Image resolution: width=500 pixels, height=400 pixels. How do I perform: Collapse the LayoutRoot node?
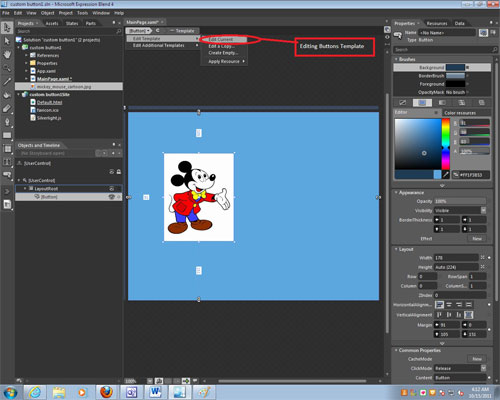pyautogui.click(x=25, y=189)
